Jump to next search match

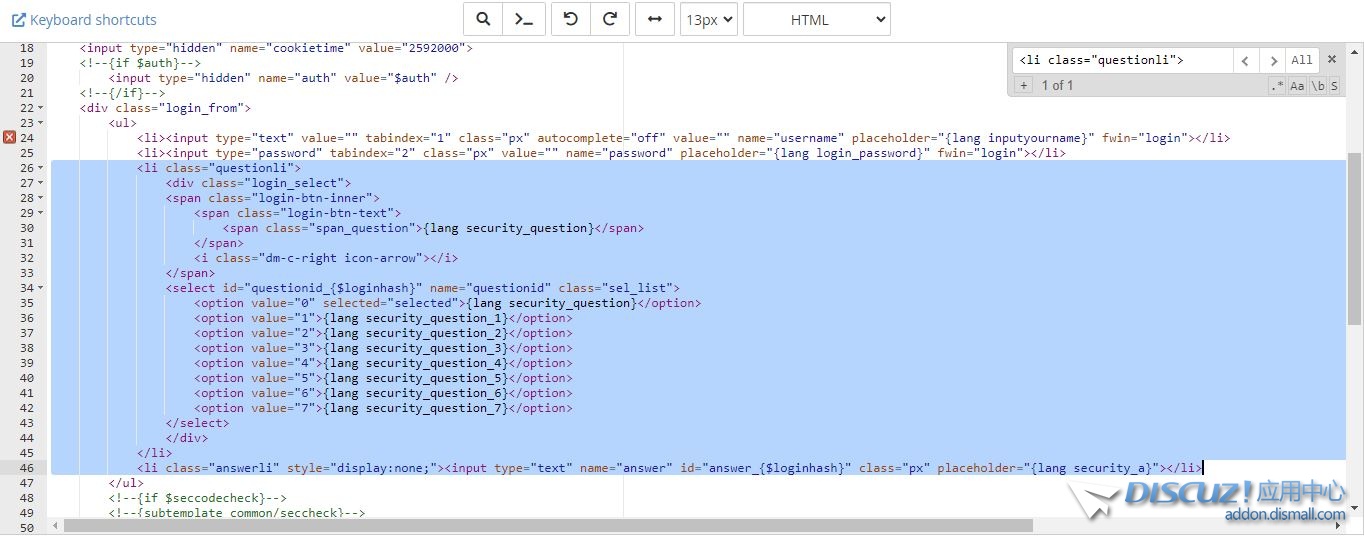tap(1271, 60)
